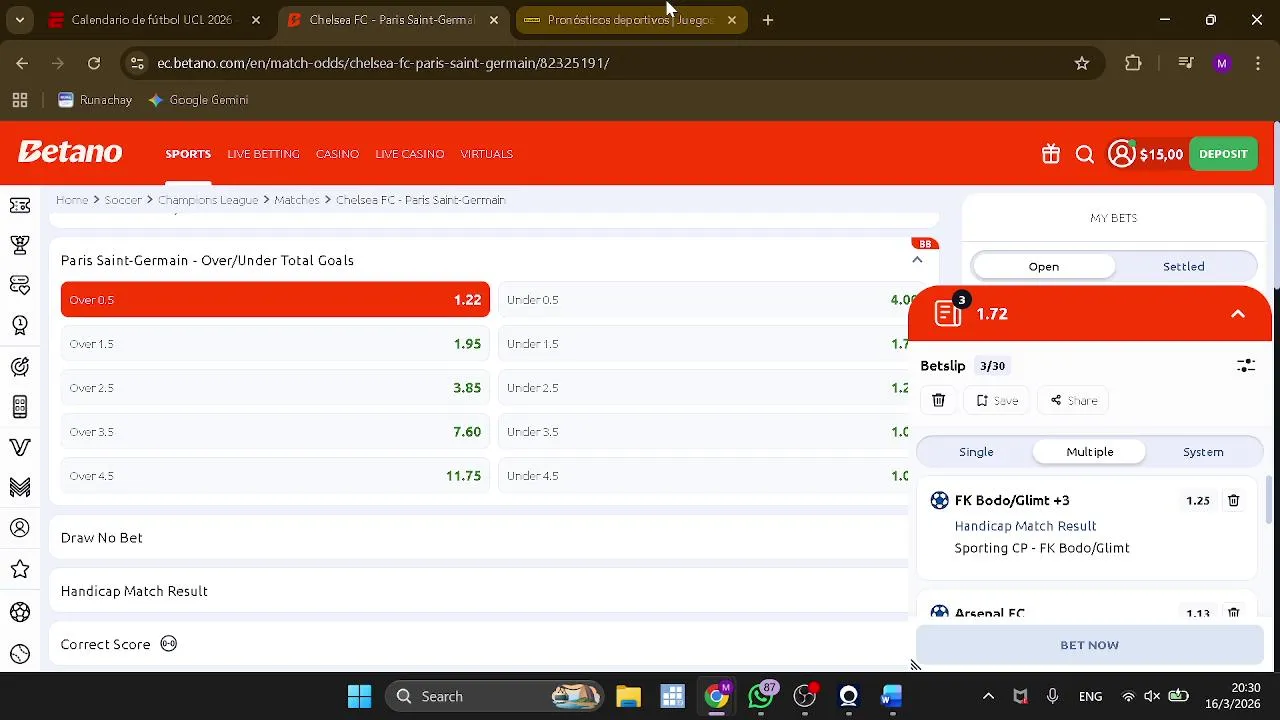The width and height of the screenshot is (1280, 720).
Task: Select the sidebar icon with heart badge
Action: point(20,285)
